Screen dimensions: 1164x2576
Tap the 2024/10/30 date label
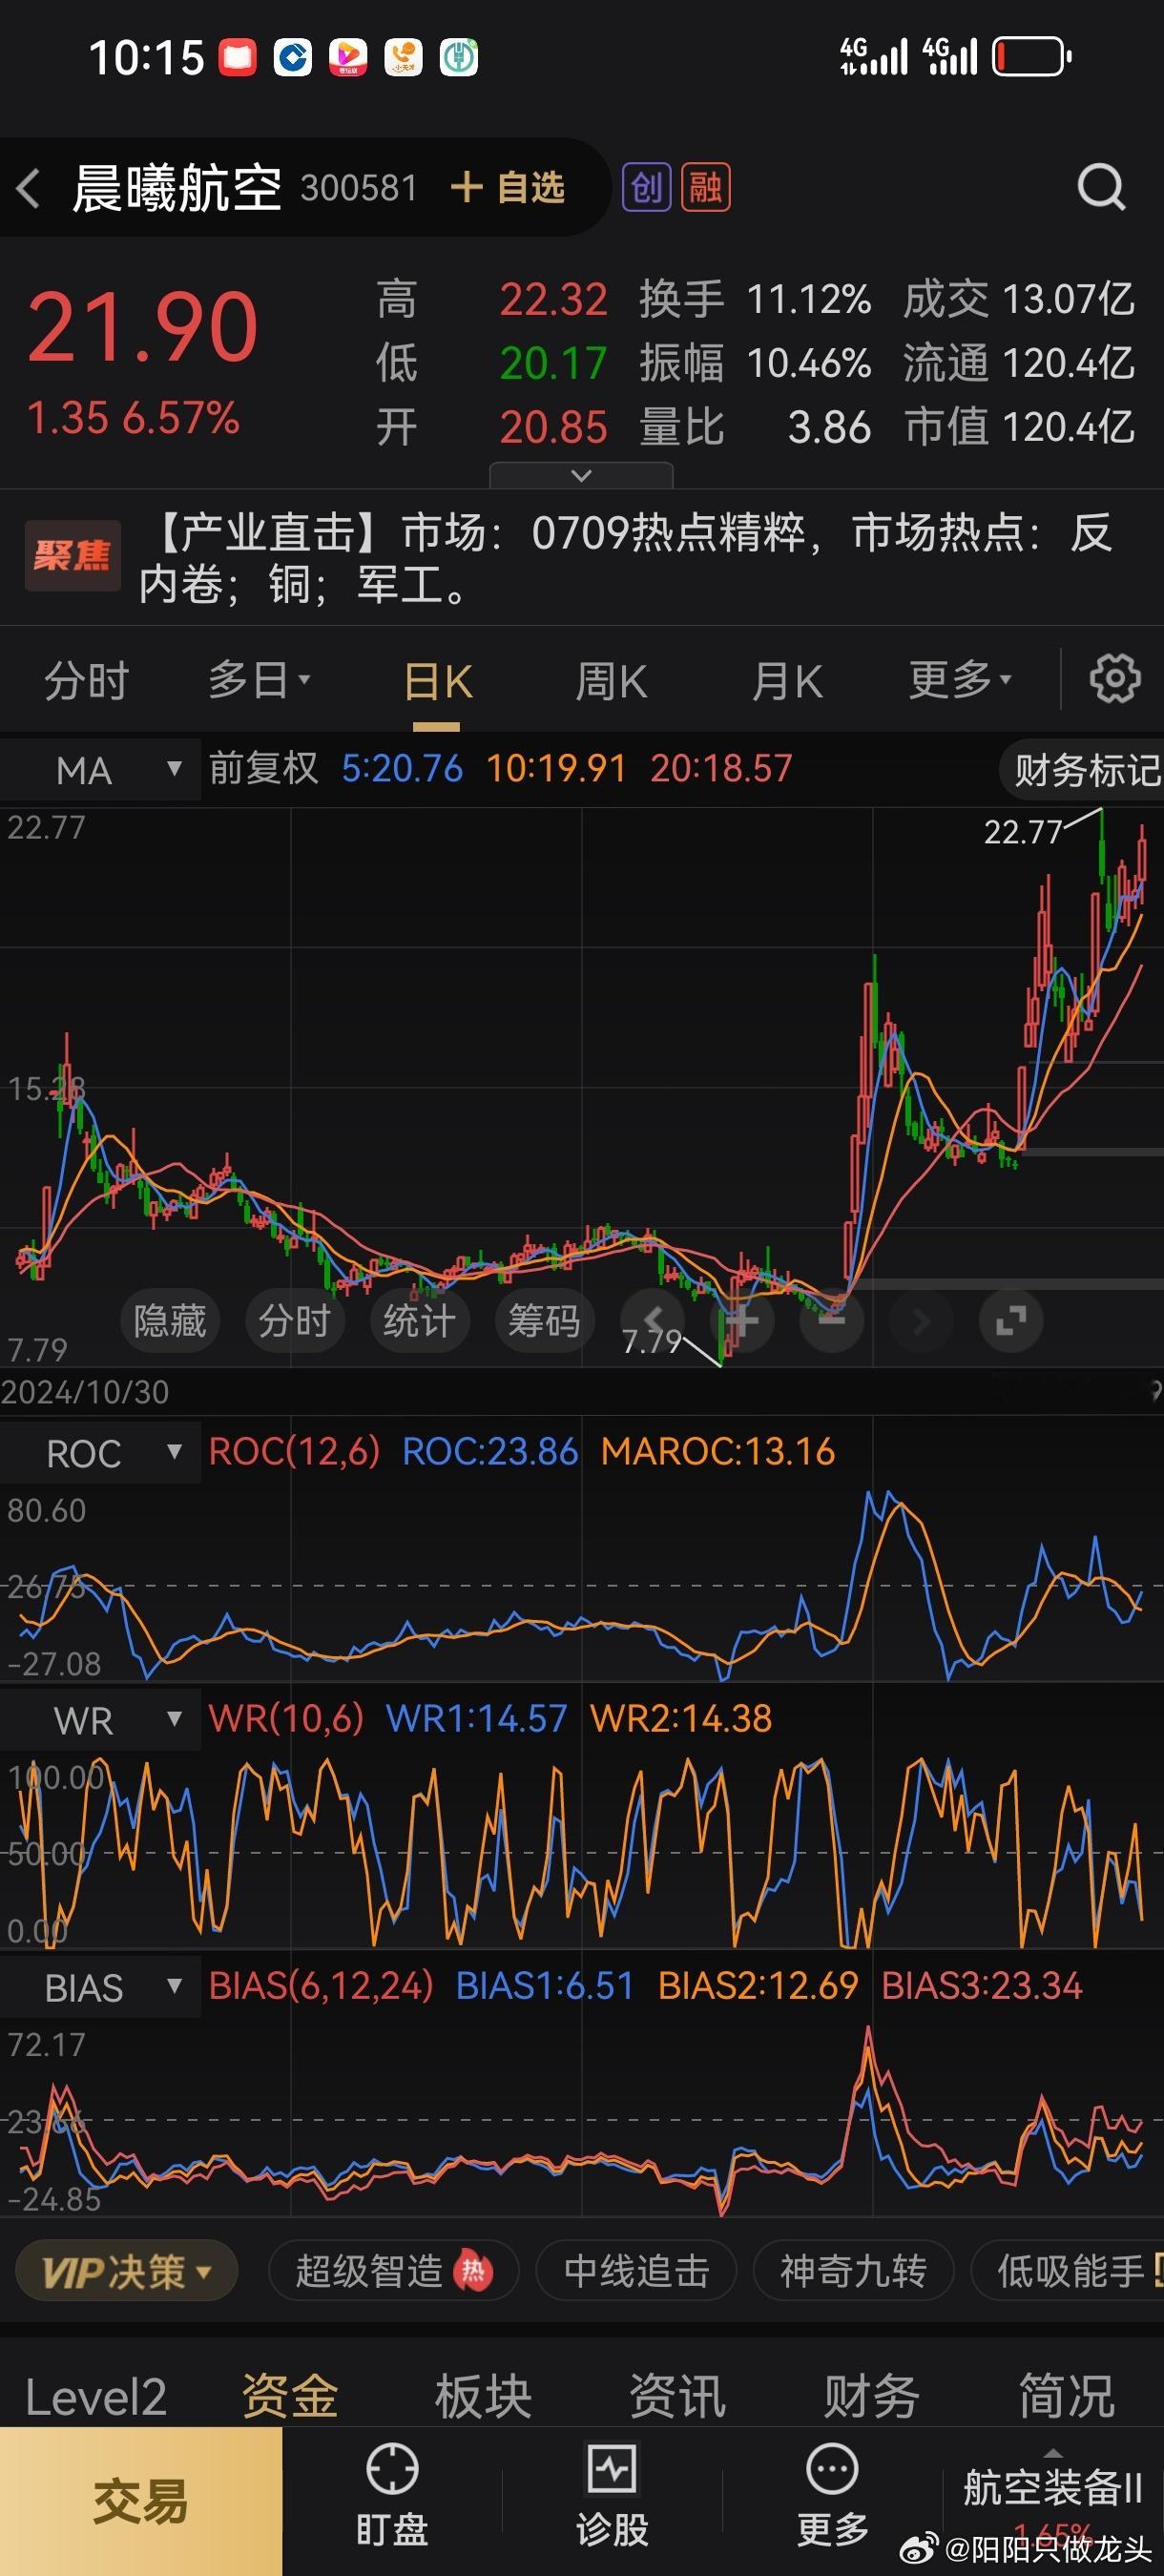(85, 1392)
